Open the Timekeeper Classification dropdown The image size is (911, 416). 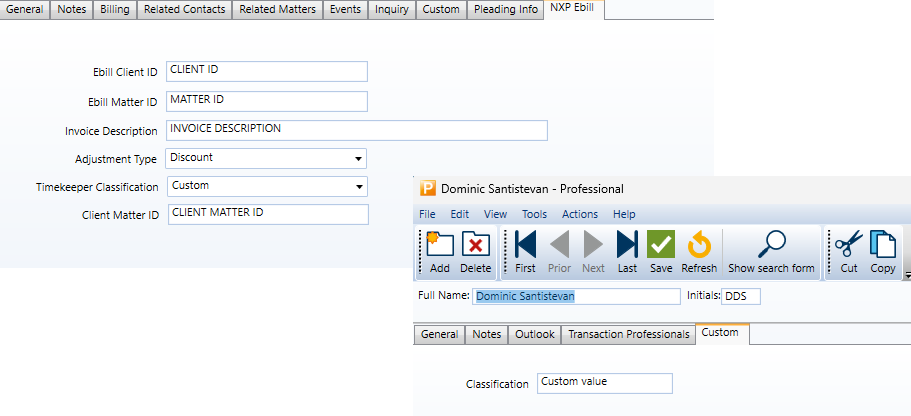358,186
